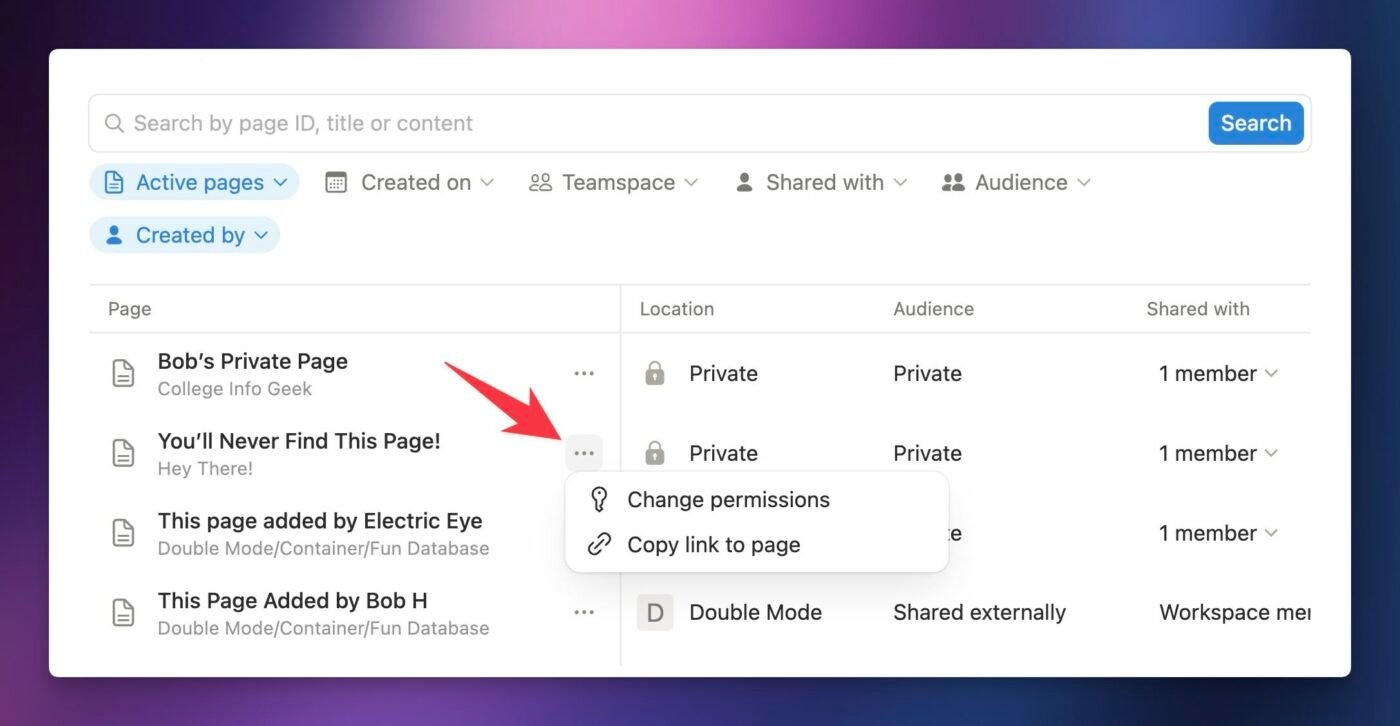Select Copy link to page from the menu
The height and width of the screenshot is (726, 1400).
[x=713, y=544]
